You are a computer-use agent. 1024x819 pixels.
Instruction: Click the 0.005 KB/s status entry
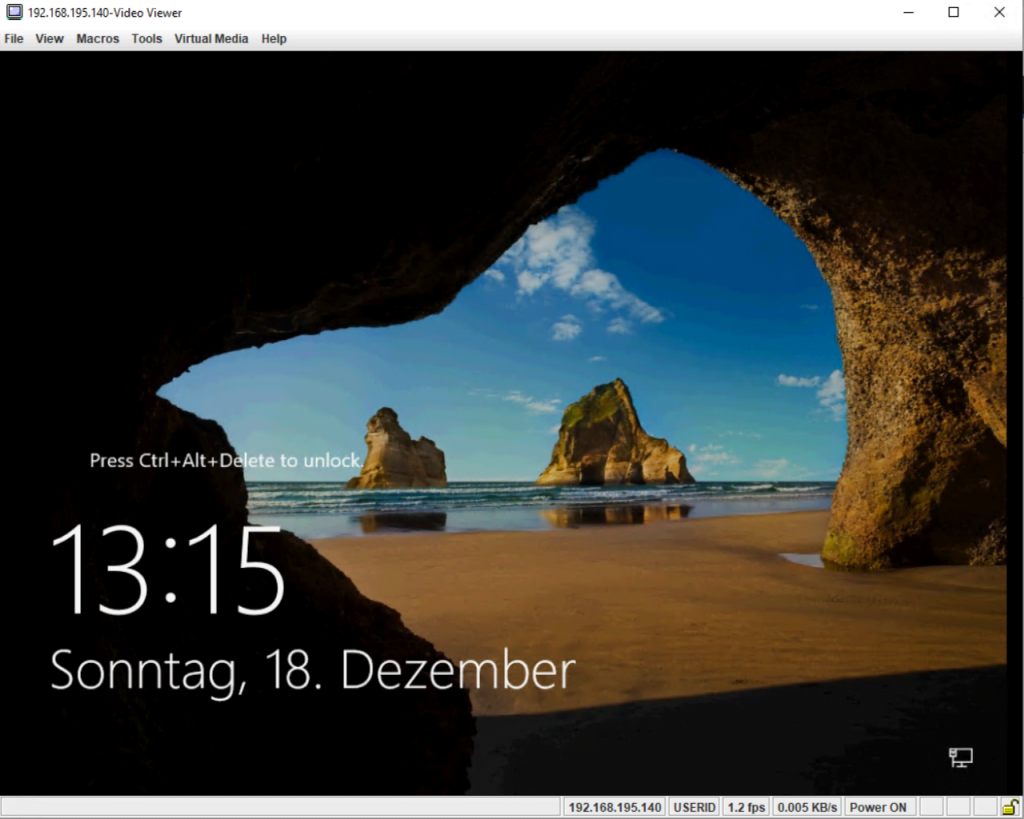coord(807,807)
